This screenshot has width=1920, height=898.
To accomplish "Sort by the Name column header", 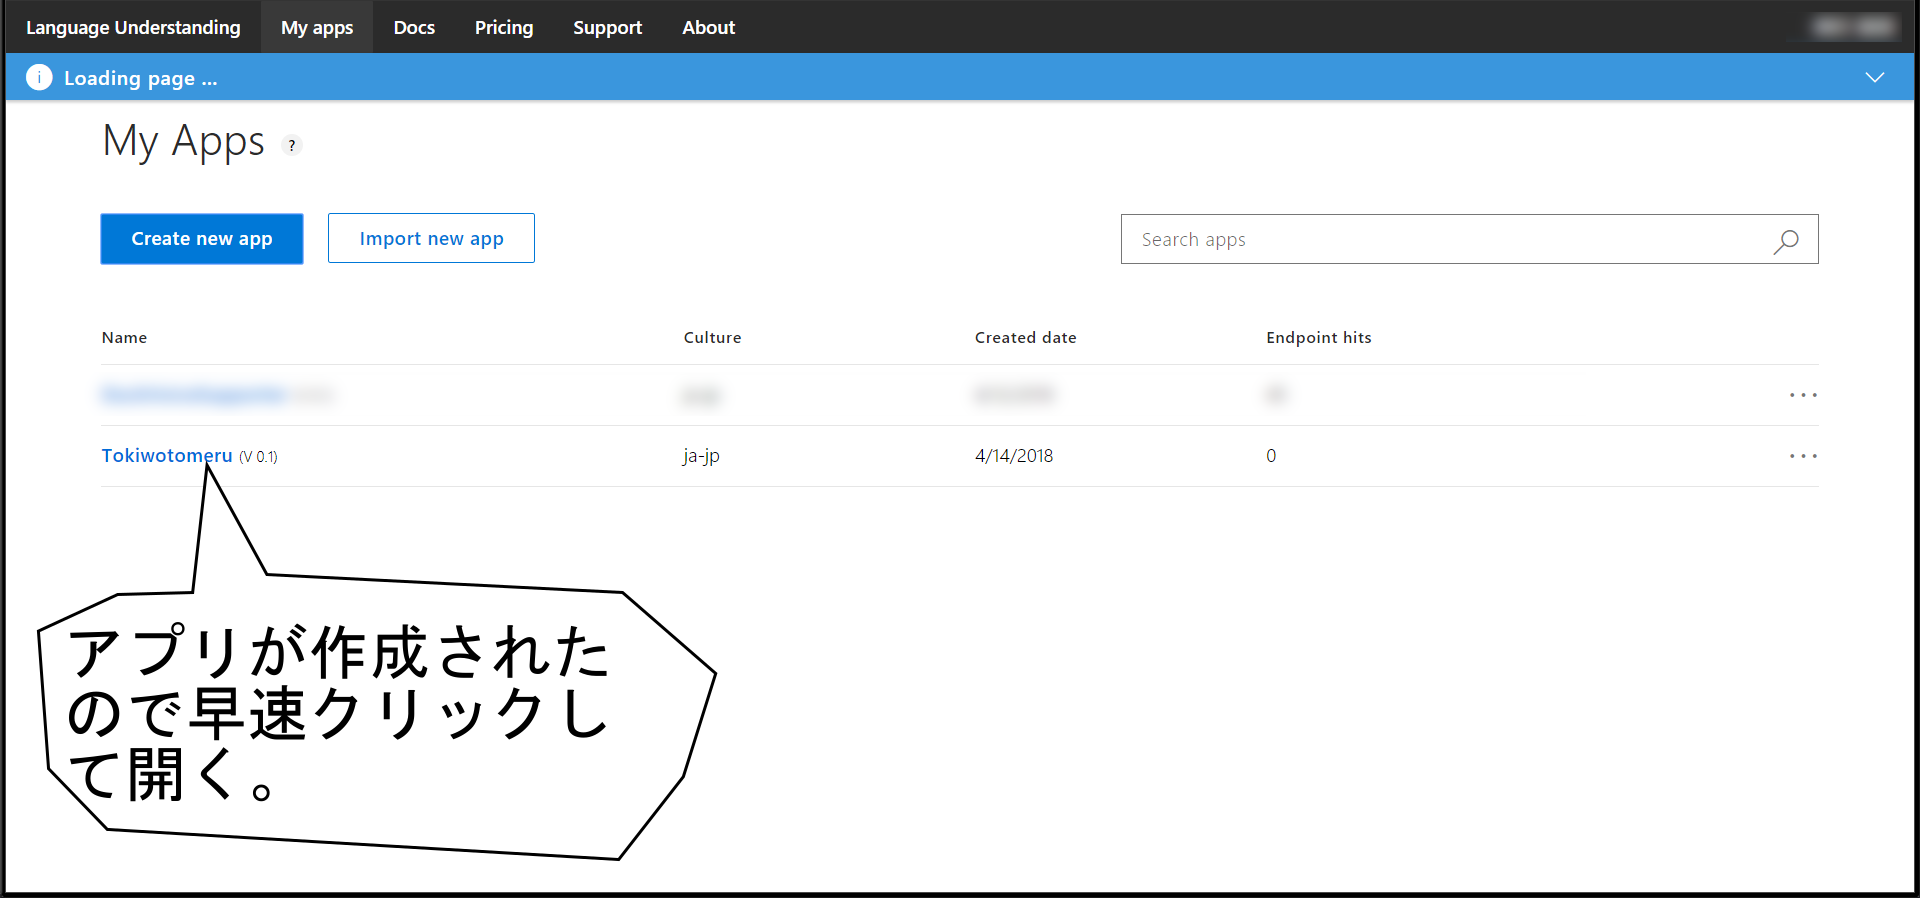I will [x=125, y=338].
